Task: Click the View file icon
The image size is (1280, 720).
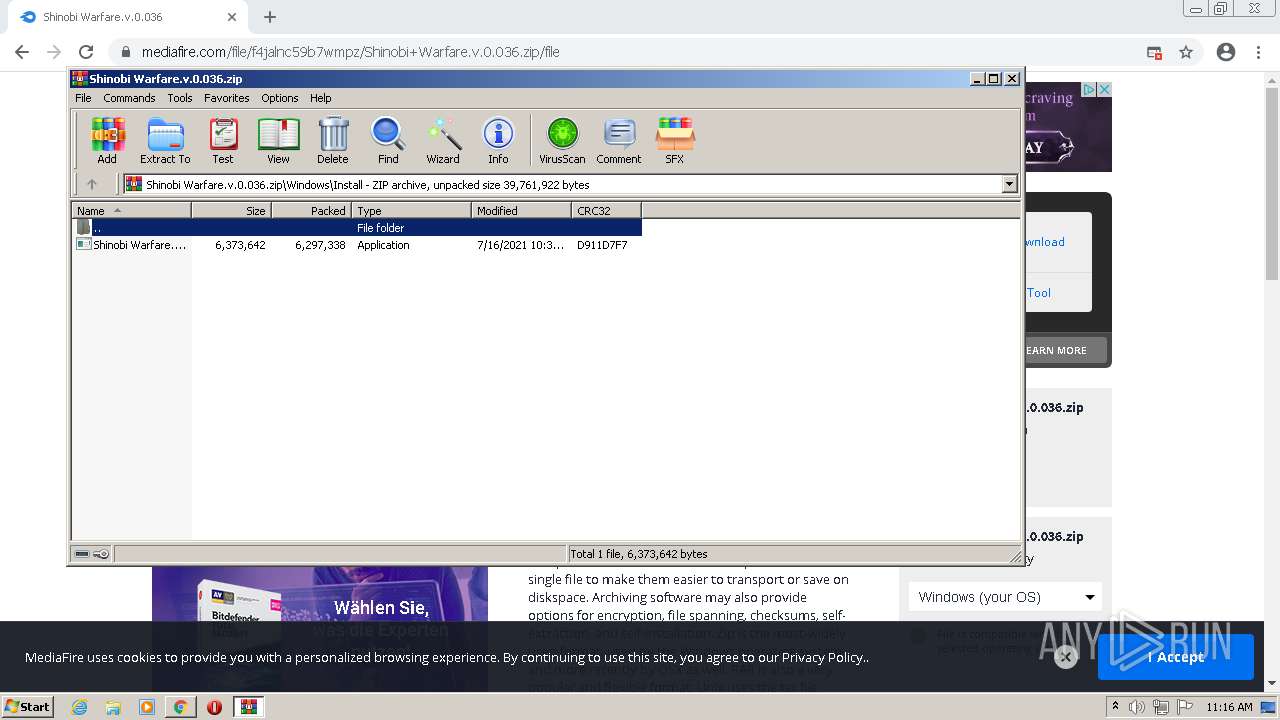Action: pyautogui.click(x=278, y=140)
